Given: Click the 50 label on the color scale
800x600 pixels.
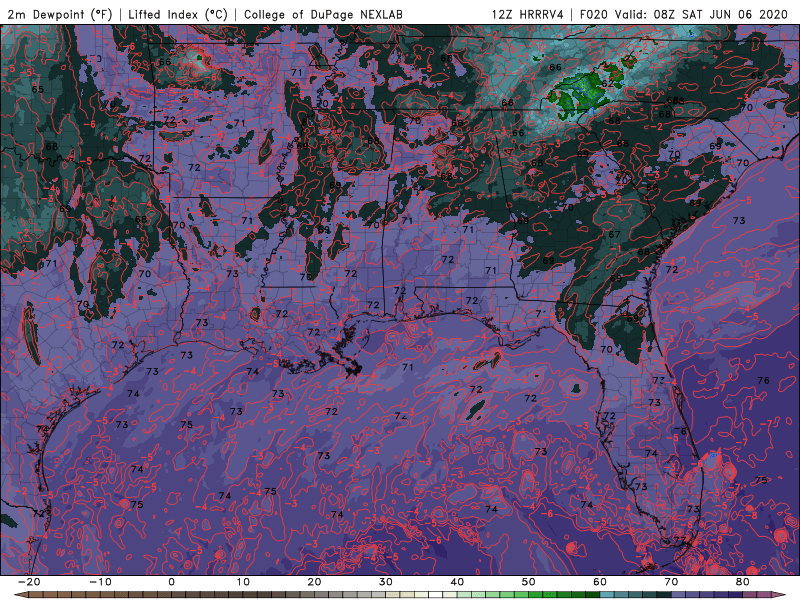Looking at the screenshot, I should click(x=529, y=582).
